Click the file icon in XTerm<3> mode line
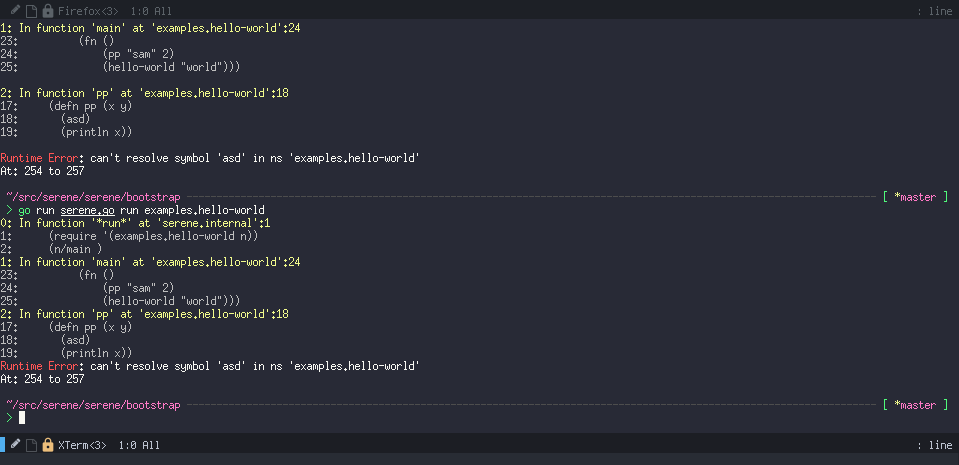 (31, 445)
